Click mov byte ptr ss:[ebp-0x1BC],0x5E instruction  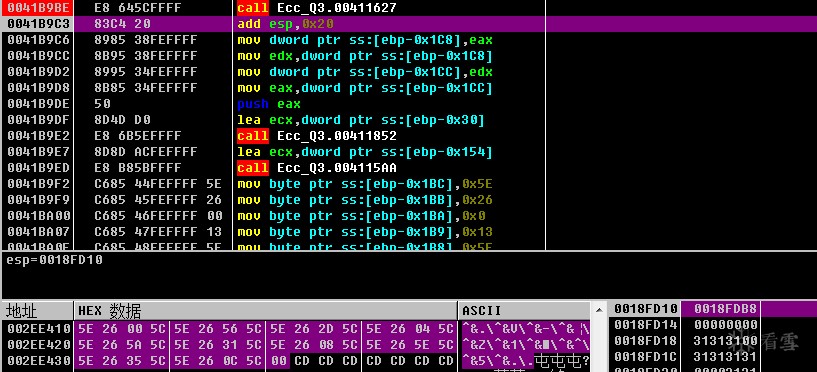click(x=365, y=184)
